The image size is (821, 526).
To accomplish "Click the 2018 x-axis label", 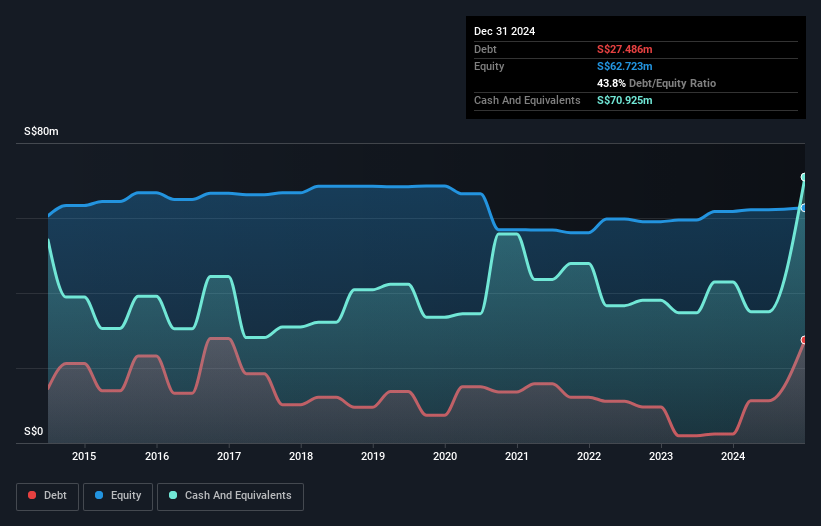I will pyautogui.click(x=301, y=456).
